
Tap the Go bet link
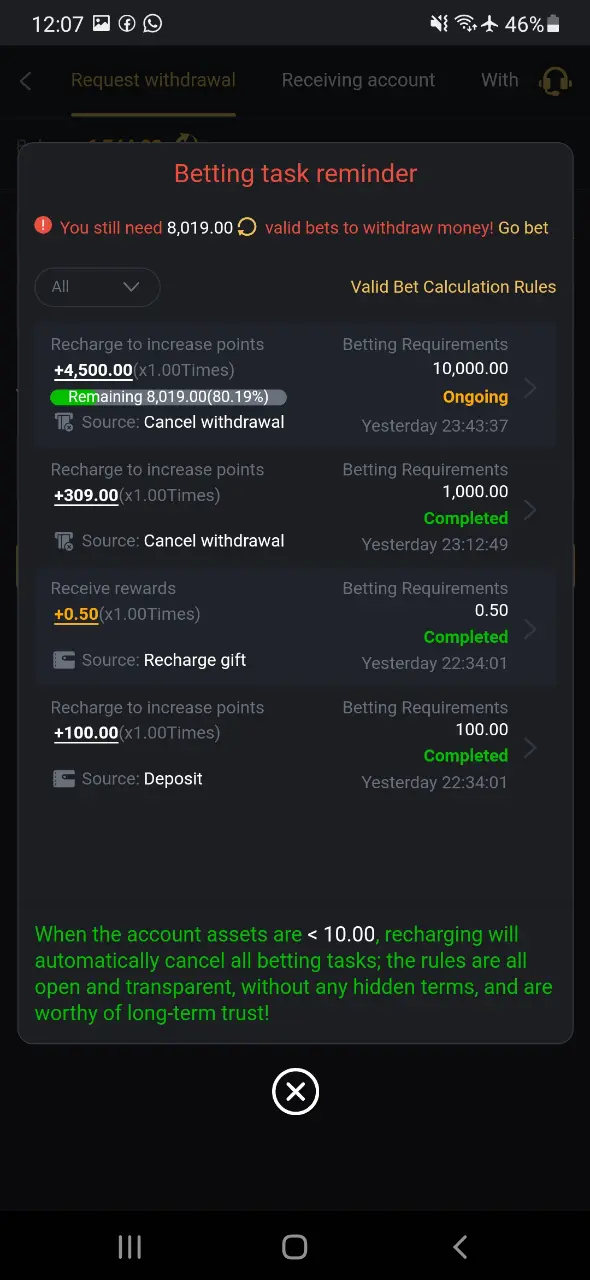point(523,227)
